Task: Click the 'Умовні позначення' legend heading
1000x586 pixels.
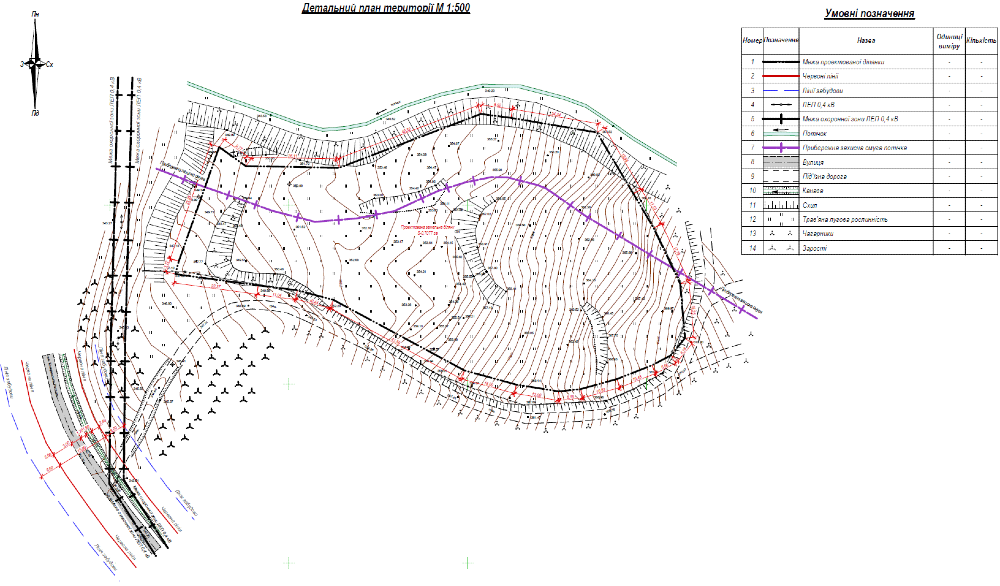Action: [x=869, y=15]
